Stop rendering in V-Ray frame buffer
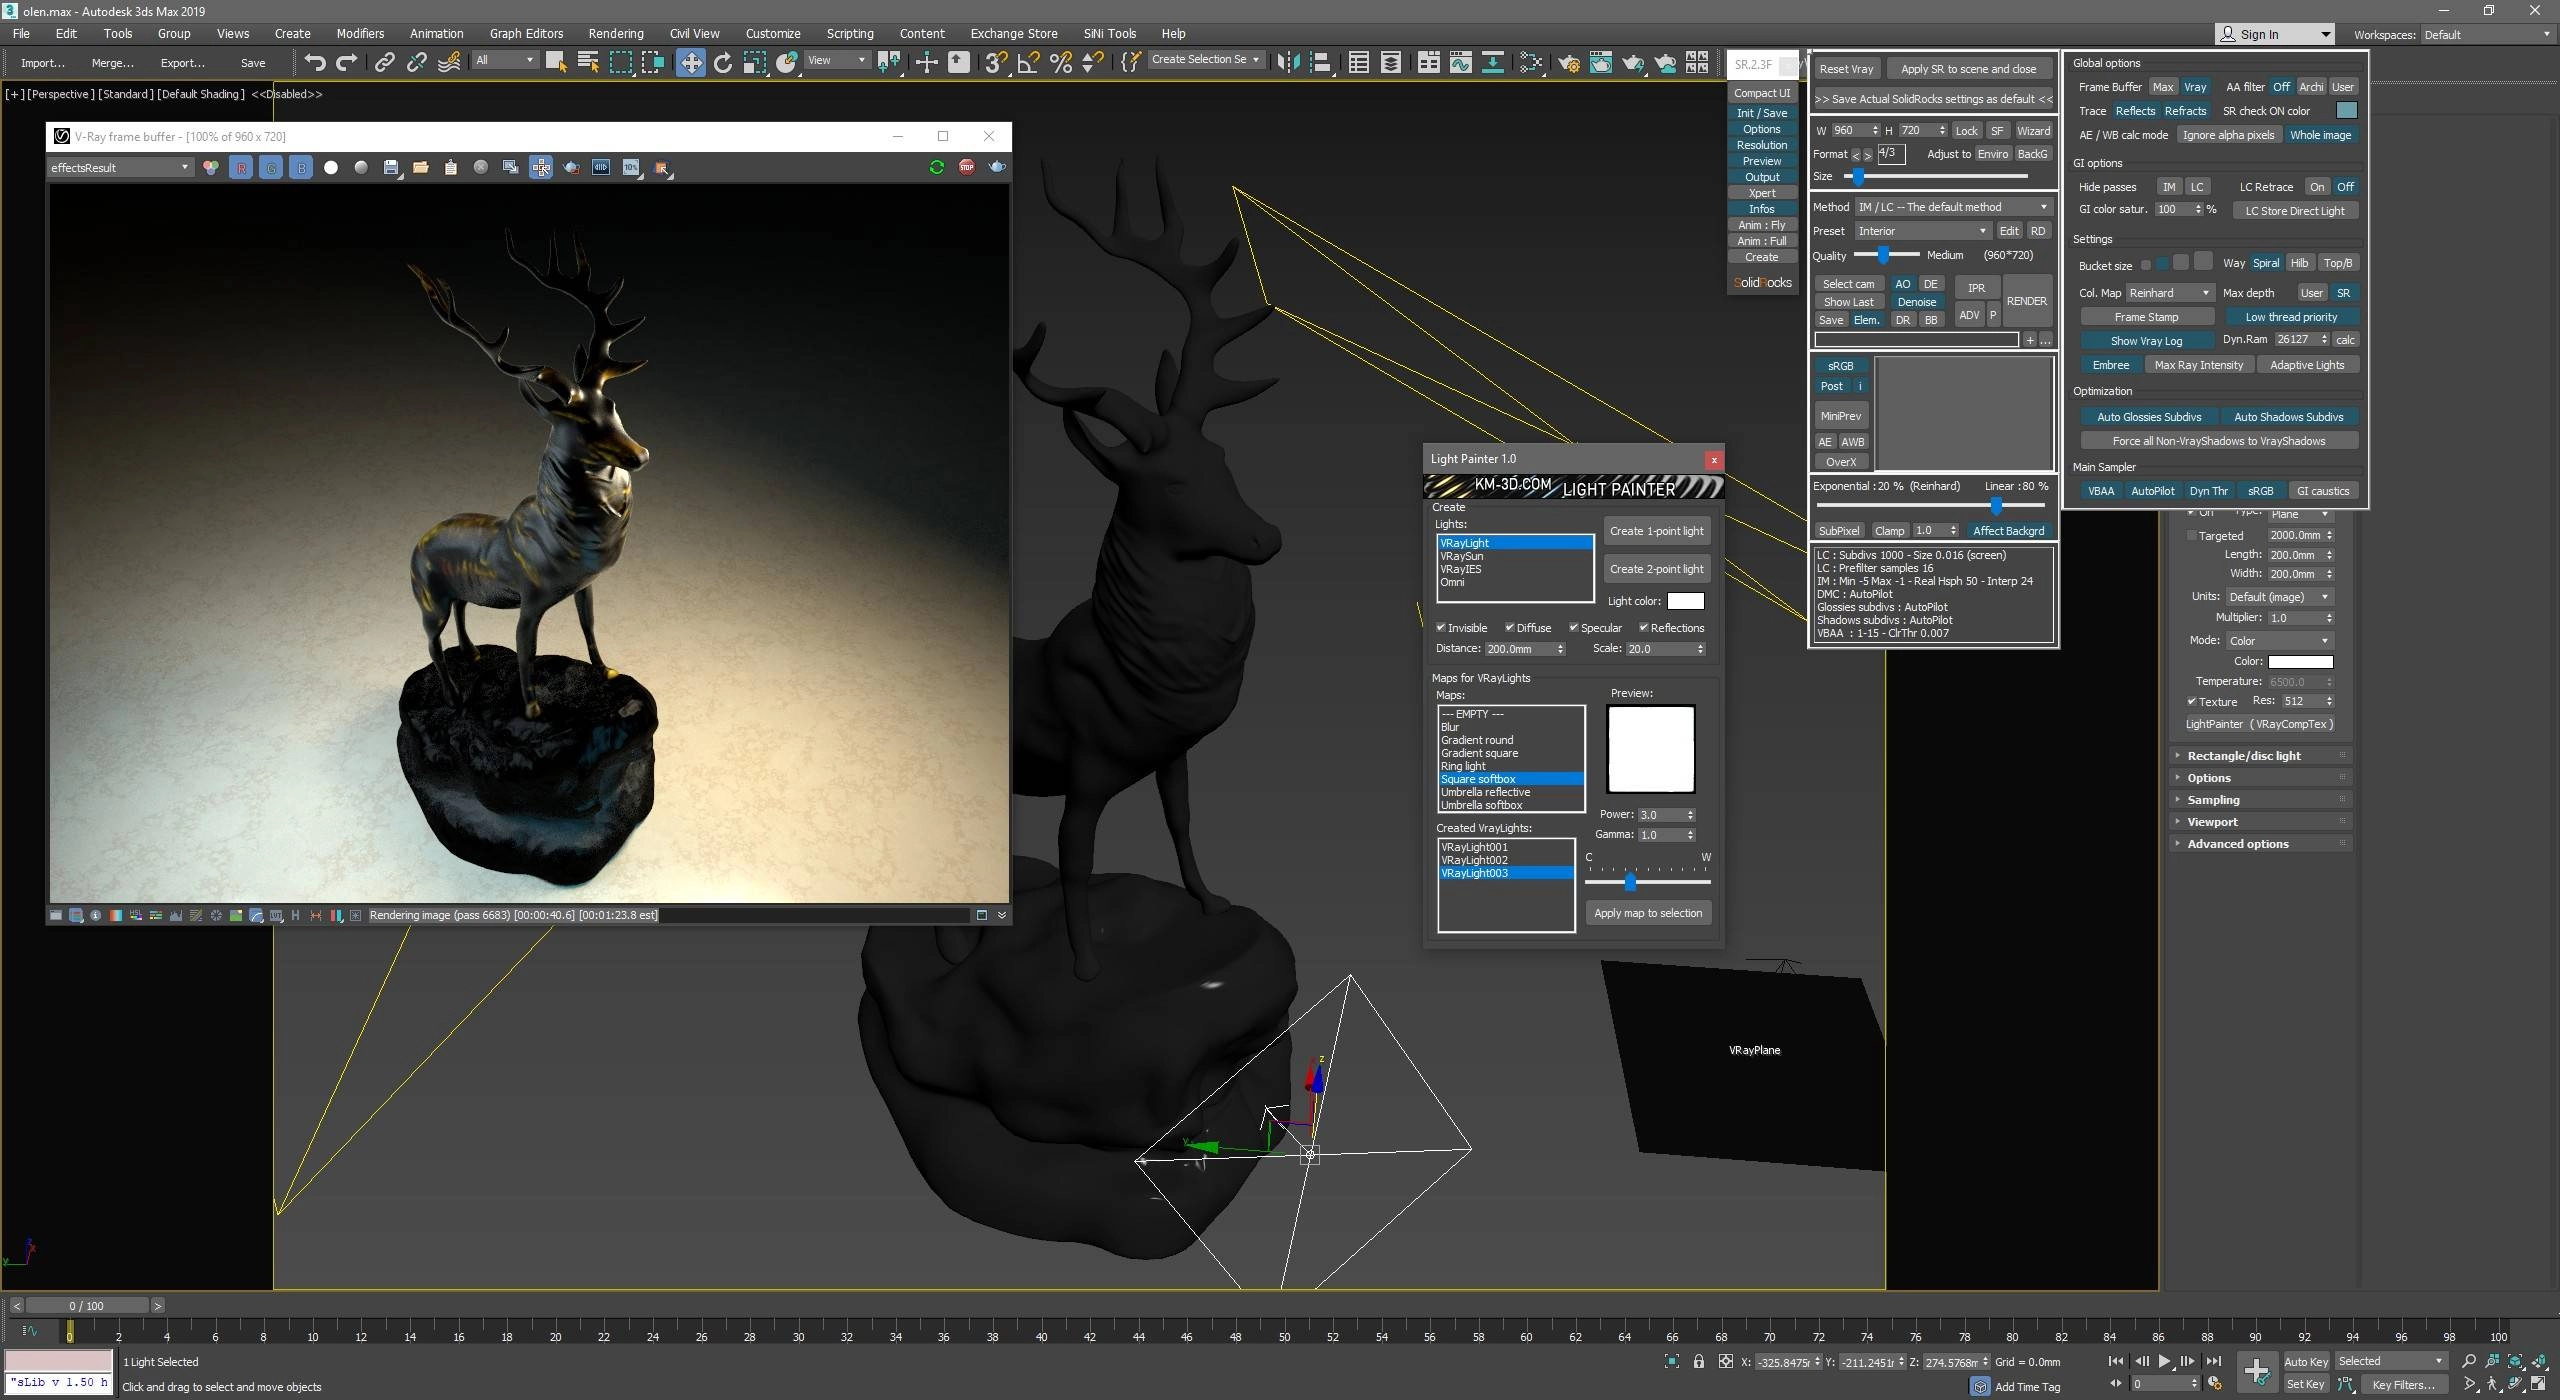This screenshot has width=2560, height=1400. tap(966, 167)
